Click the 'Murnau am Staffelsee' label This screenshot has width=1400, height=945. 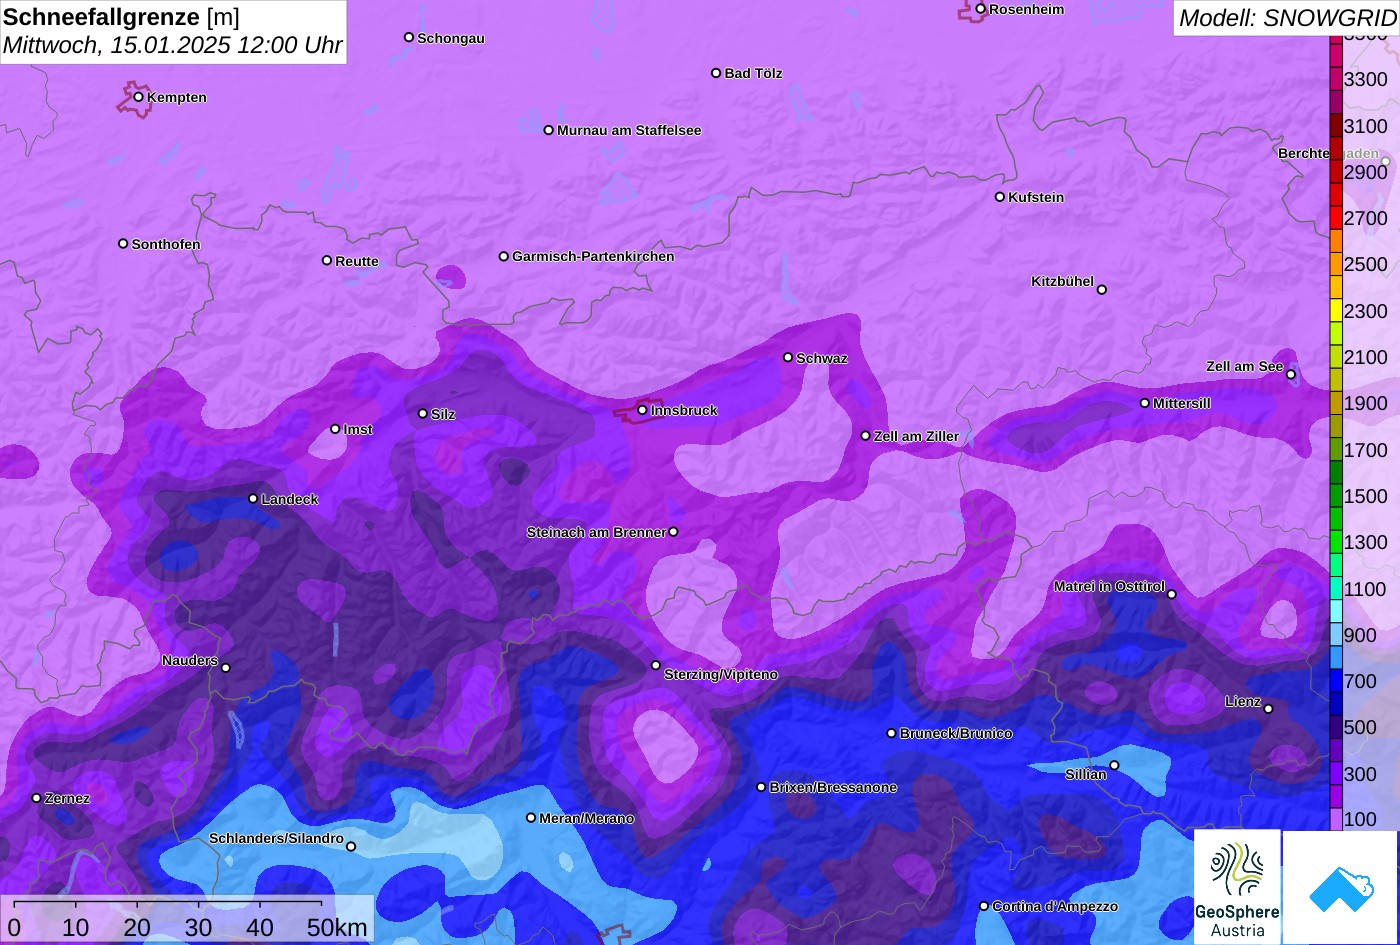pyautogui.click(x=629, y=130)
